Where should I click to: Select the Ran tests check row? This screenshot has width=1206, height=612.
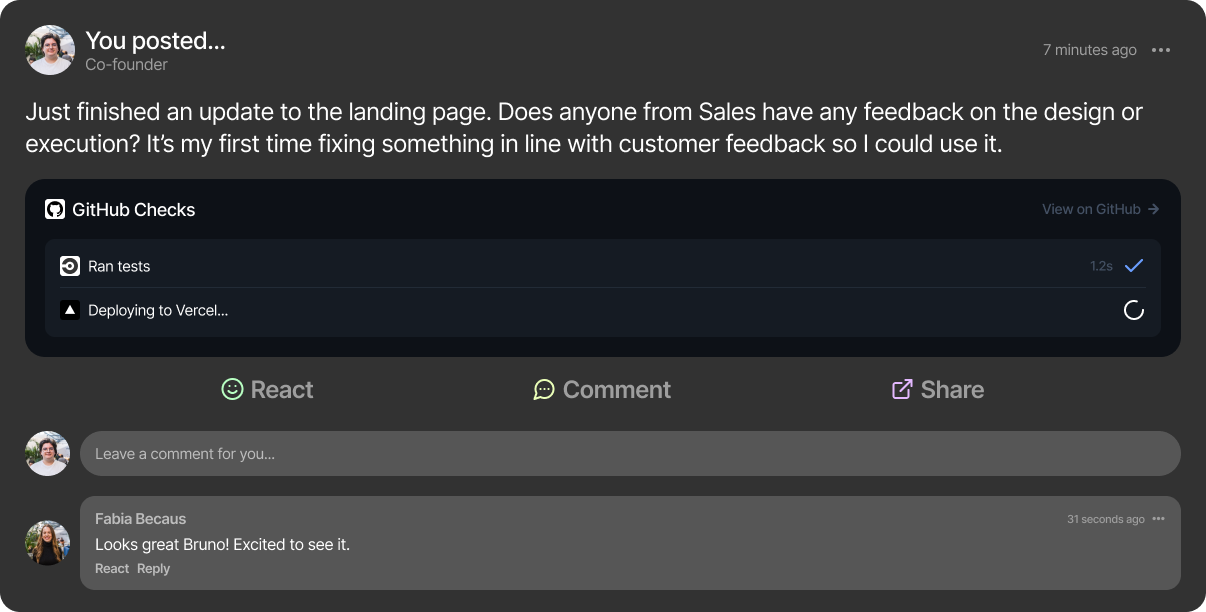603,266
